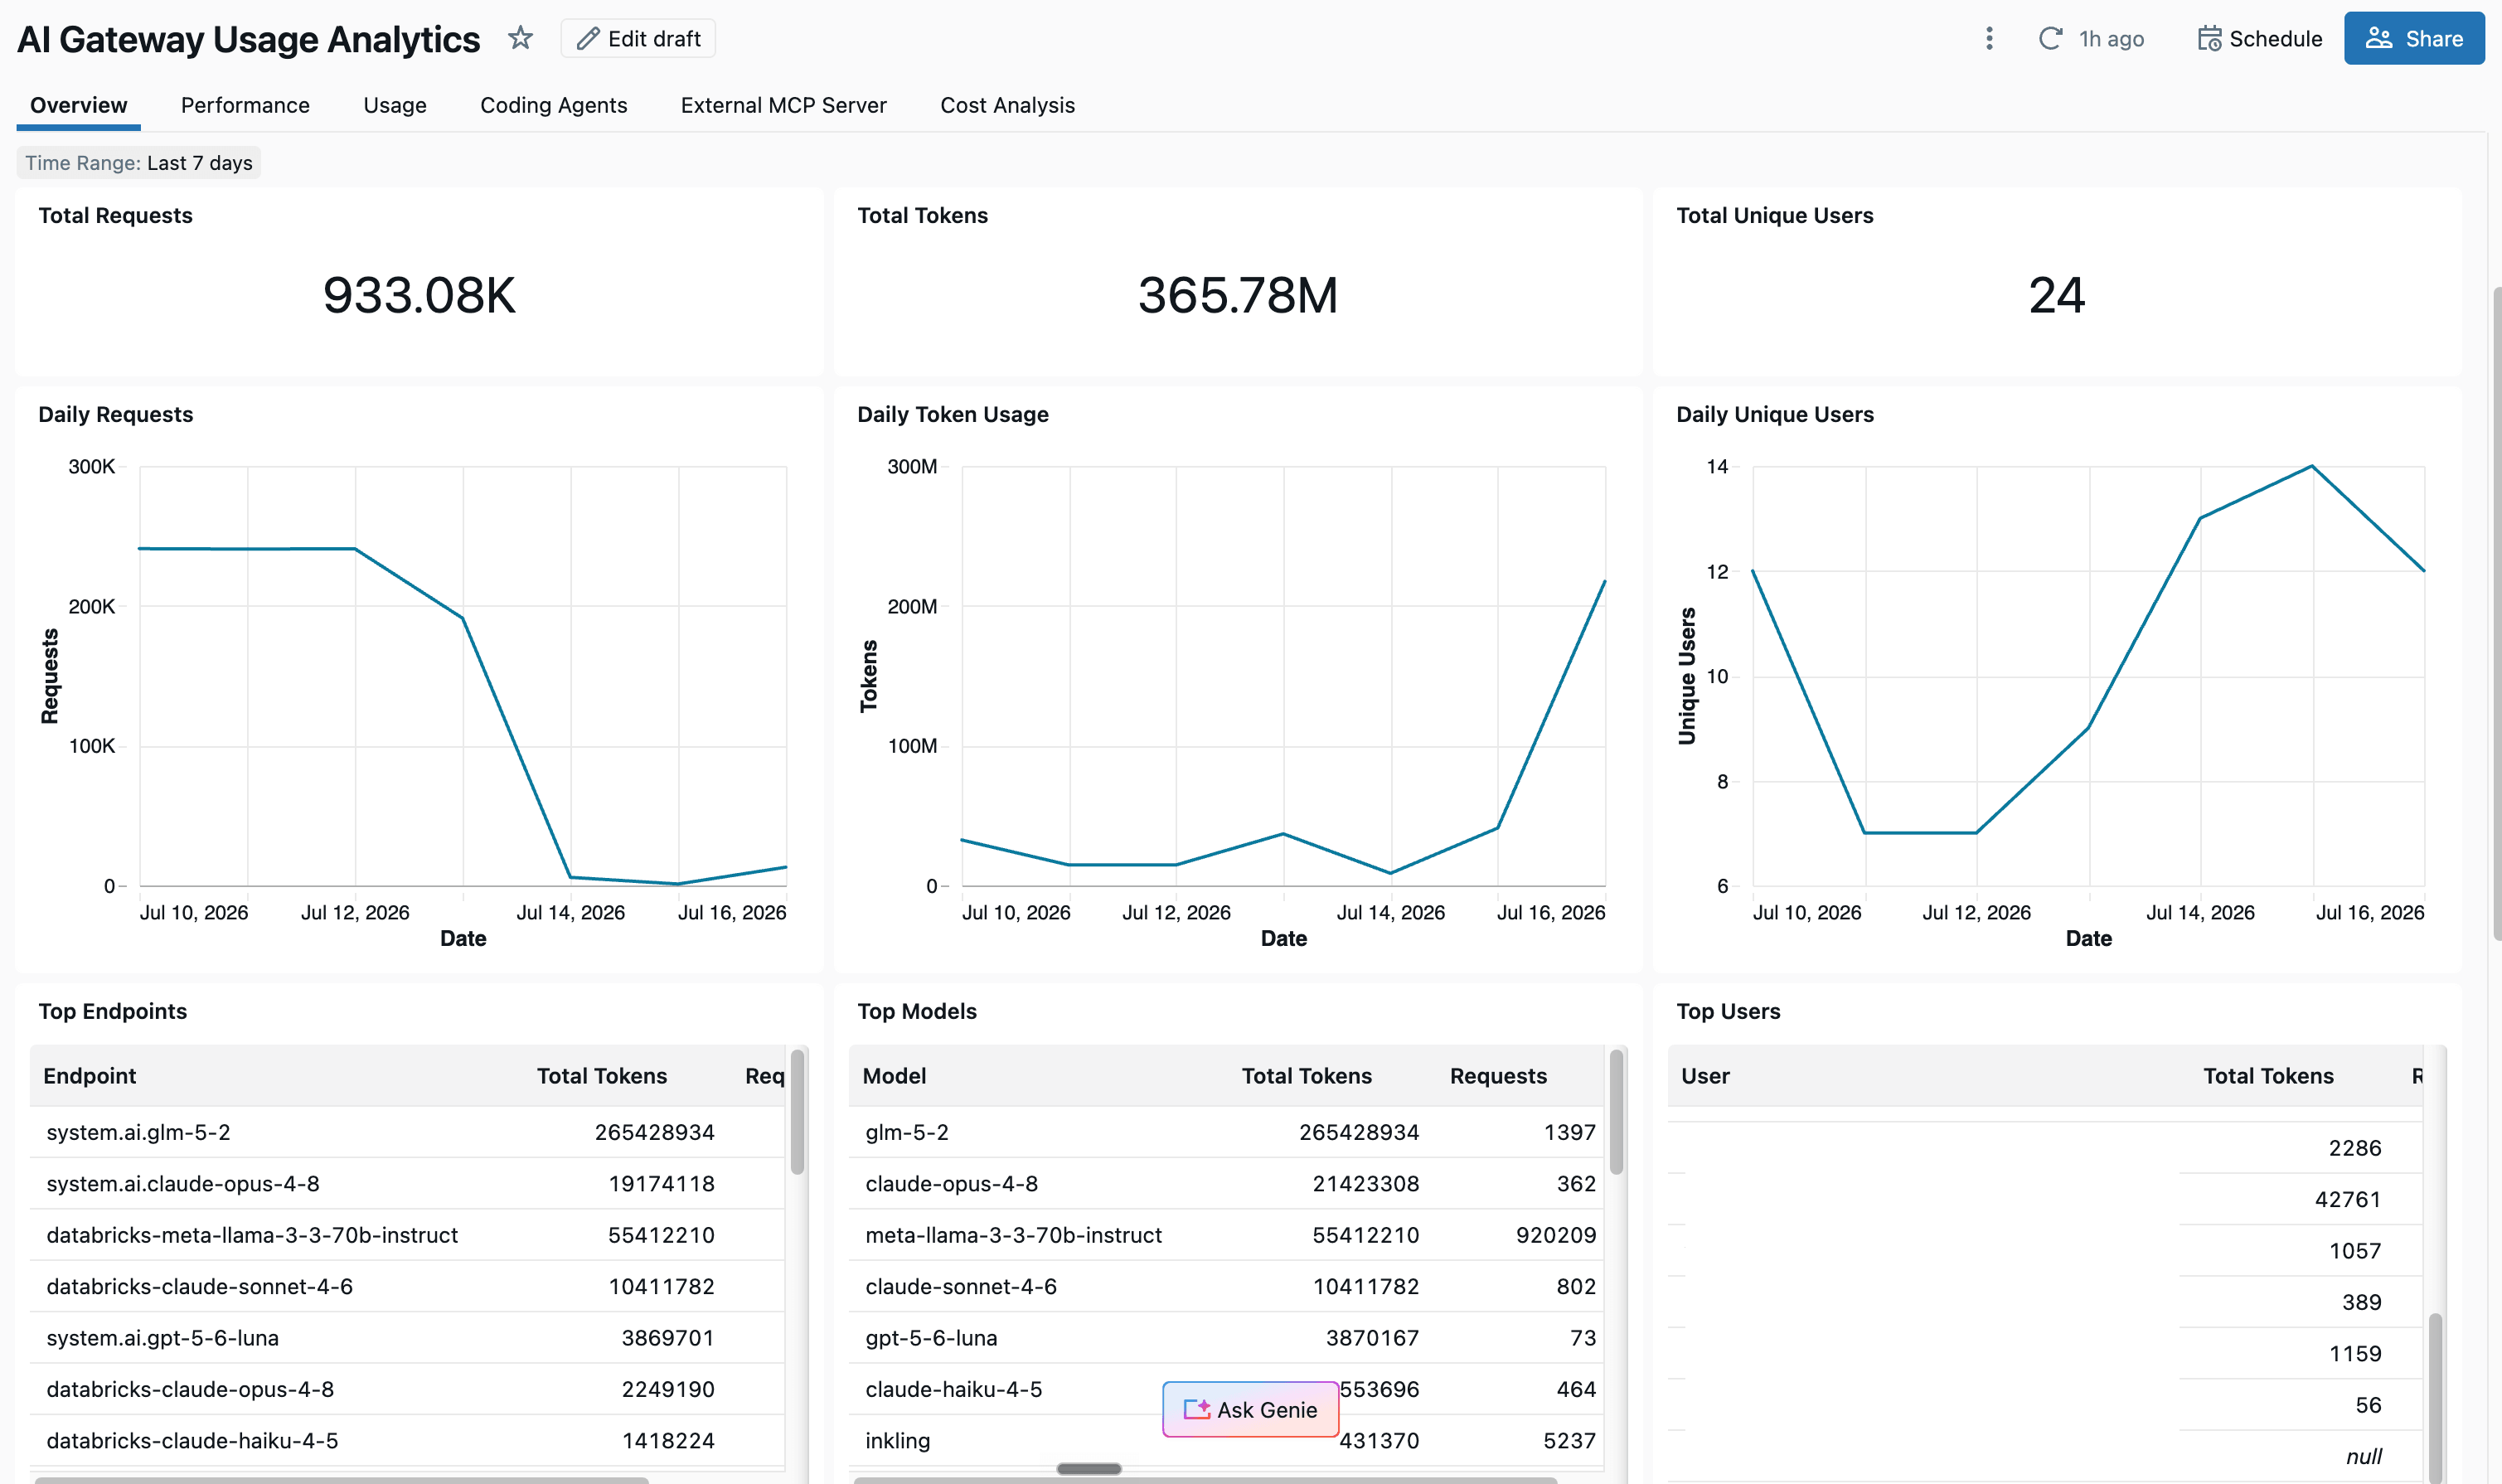This screenshot has height=1484, width=2502.
Task: Select the External MCP Server tab
Action: point(783,105)
